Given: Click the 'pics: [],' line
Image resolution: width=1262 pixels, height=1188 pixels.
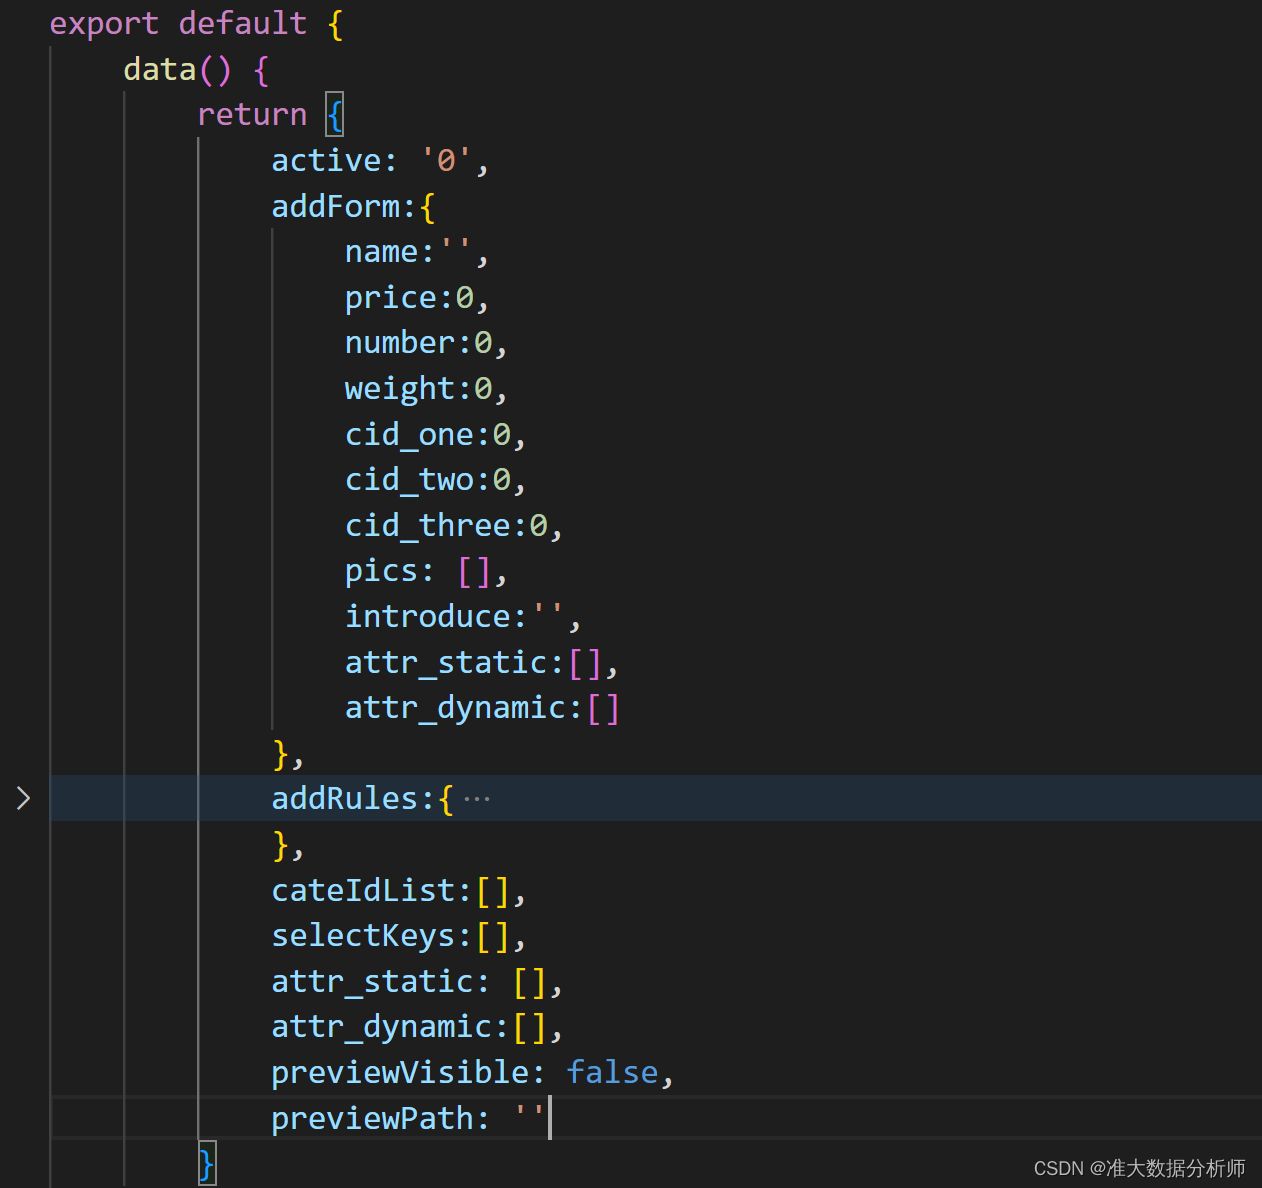Looking at the screenshot, I should point(427,571).
